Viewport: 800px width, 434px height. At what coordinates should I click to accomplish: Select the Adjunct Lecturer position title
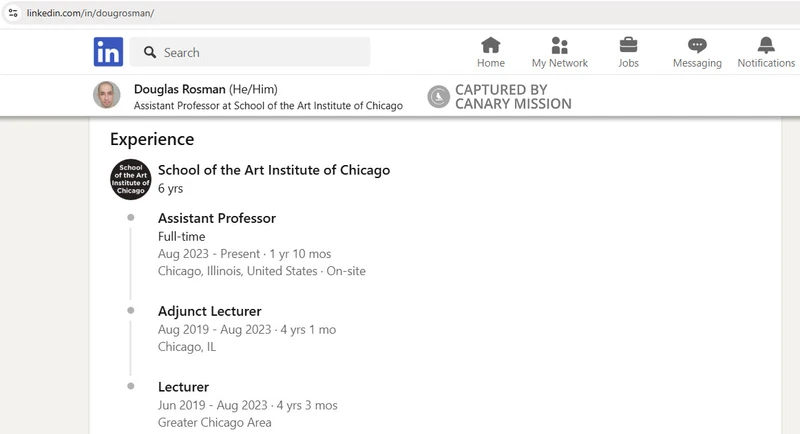click(209, 311)
